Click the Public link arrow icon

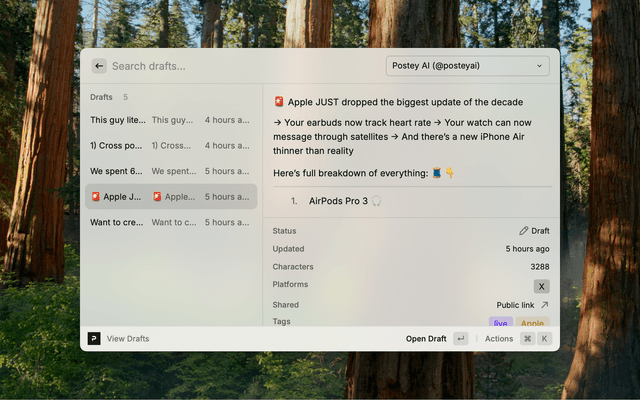545,305
